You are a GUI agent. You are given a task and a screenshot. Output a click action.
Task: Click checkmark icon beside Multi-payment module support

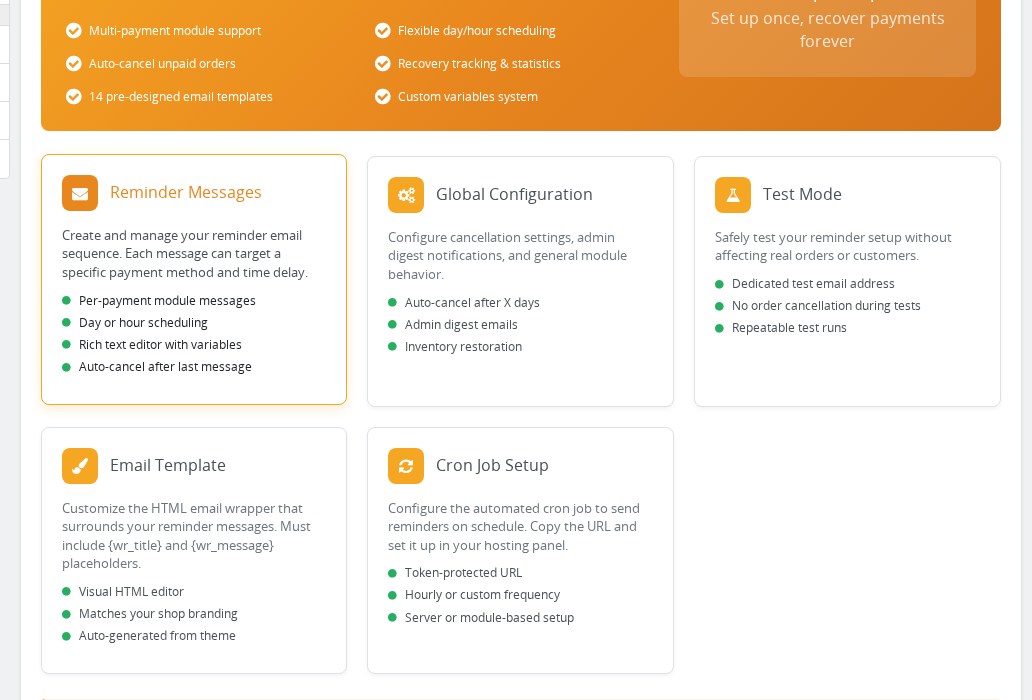coord(74,31)
